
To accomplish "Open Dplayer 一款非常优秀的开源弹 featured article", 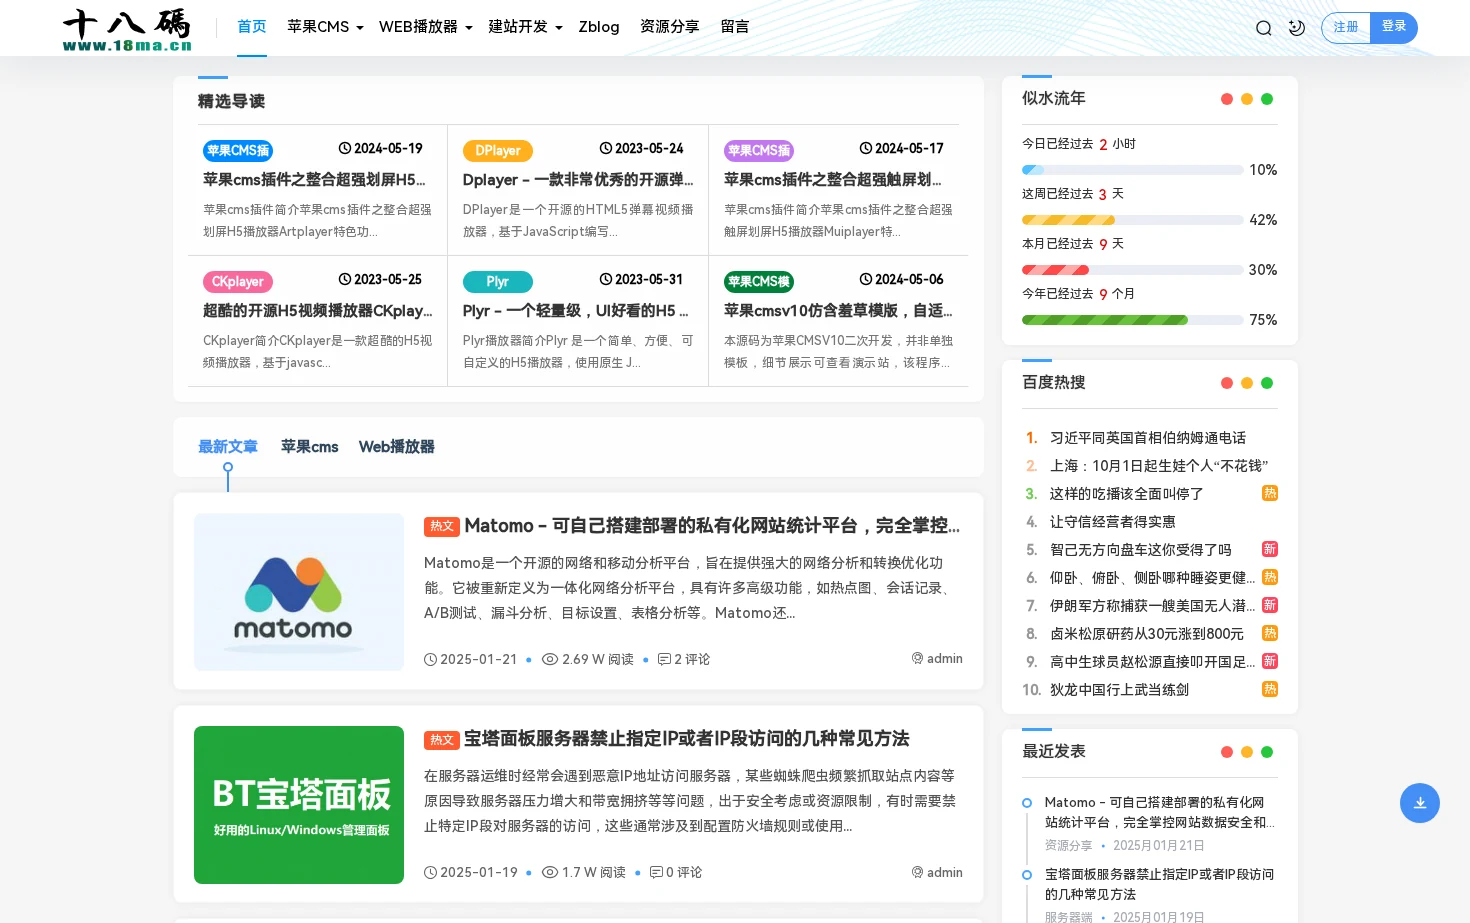I will 578,180.
